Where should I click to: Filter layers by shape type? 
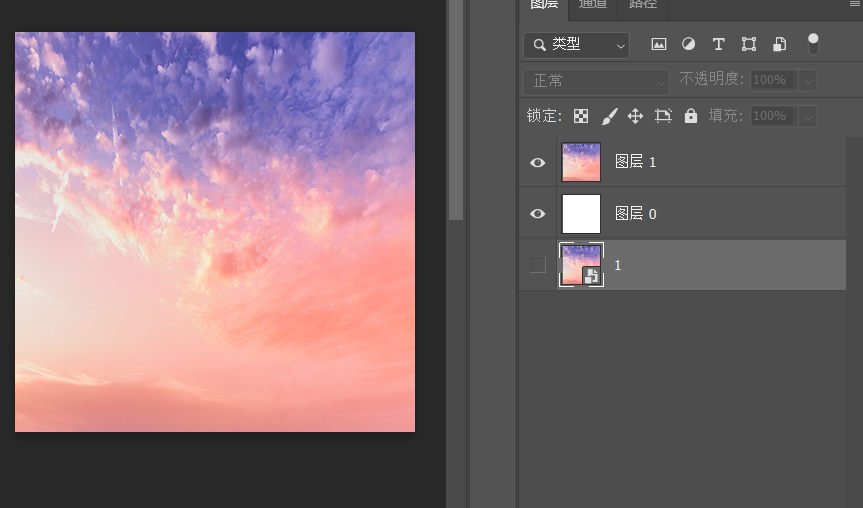pyautogui.click(x=749, y=44)
